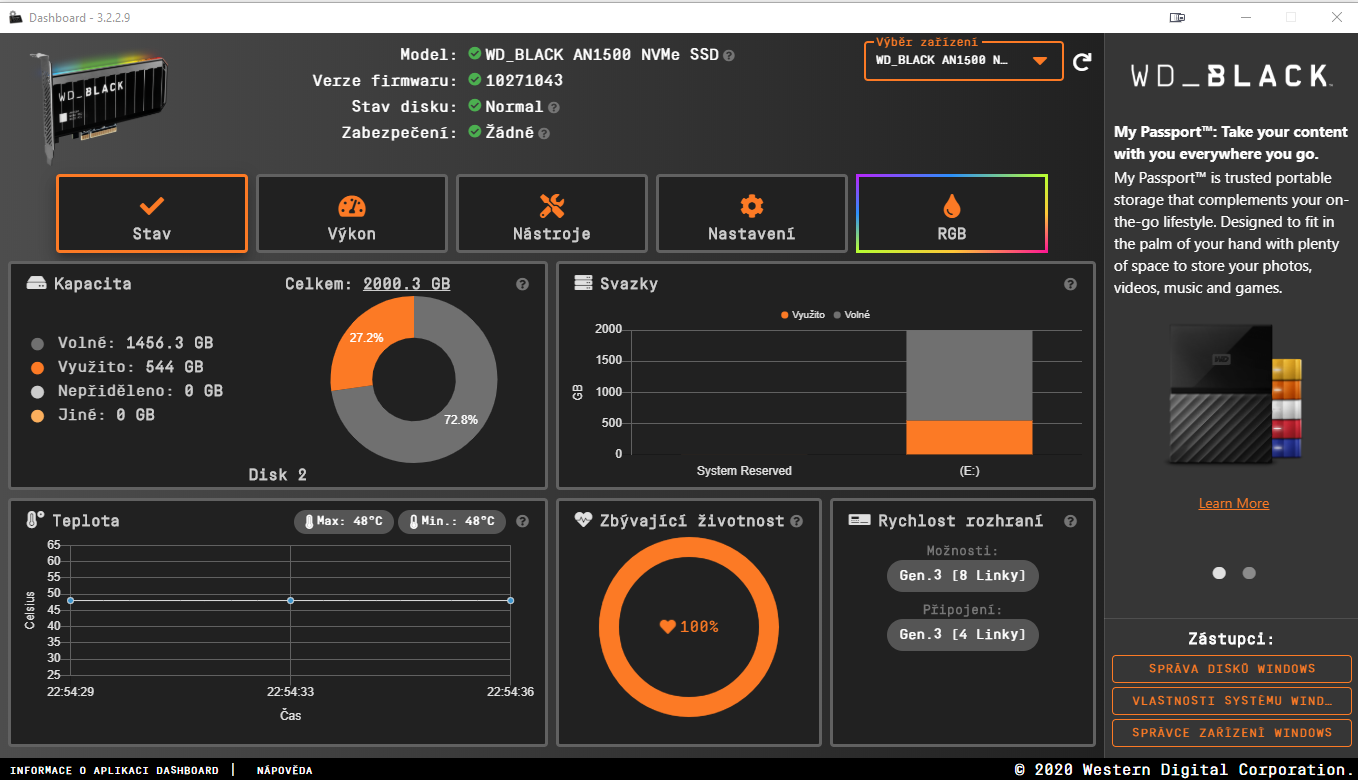
Task: Toggle the Volné legend in Svazky chart
Action: tap(852, 315)
